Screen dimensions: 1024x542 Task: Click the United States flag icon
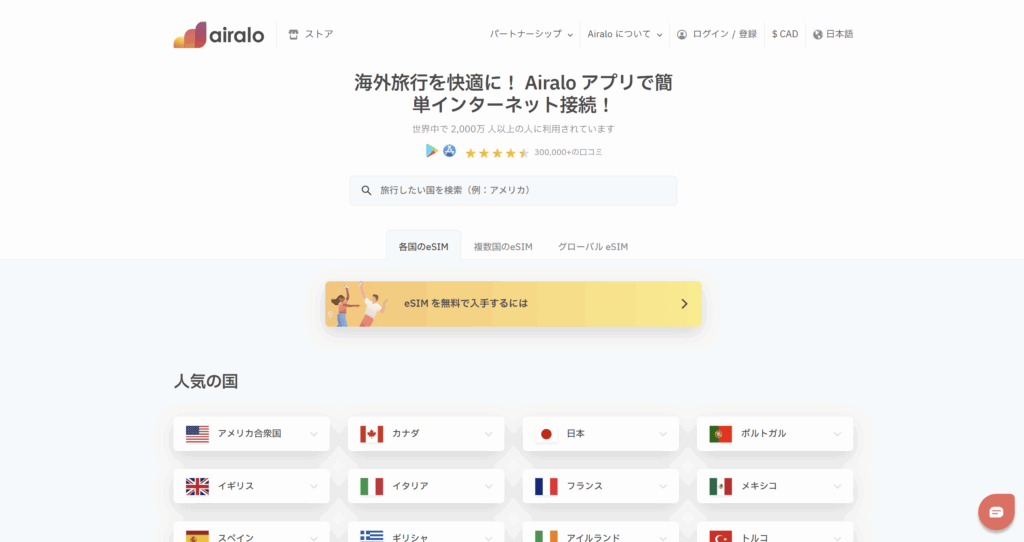point(197,434)
